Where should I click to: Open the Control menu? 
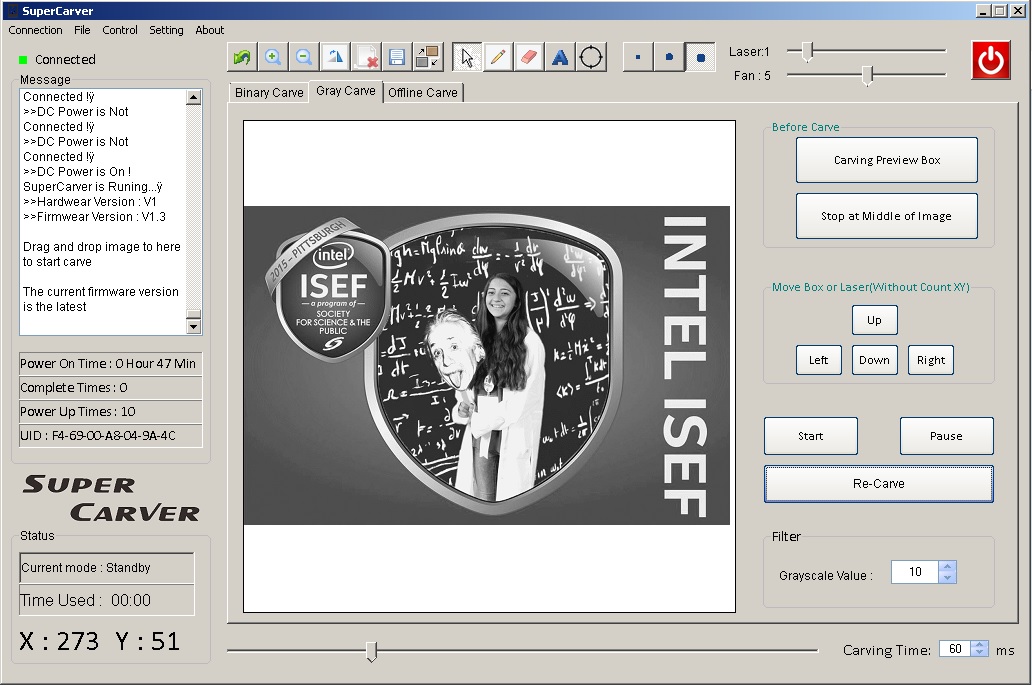(120, 30)
